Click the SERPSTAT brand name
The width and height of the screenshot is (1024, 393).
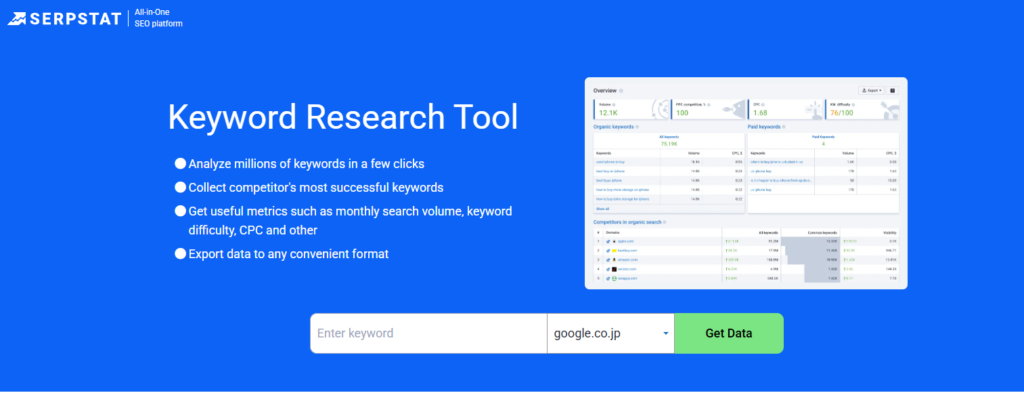(x=75, y=18)
